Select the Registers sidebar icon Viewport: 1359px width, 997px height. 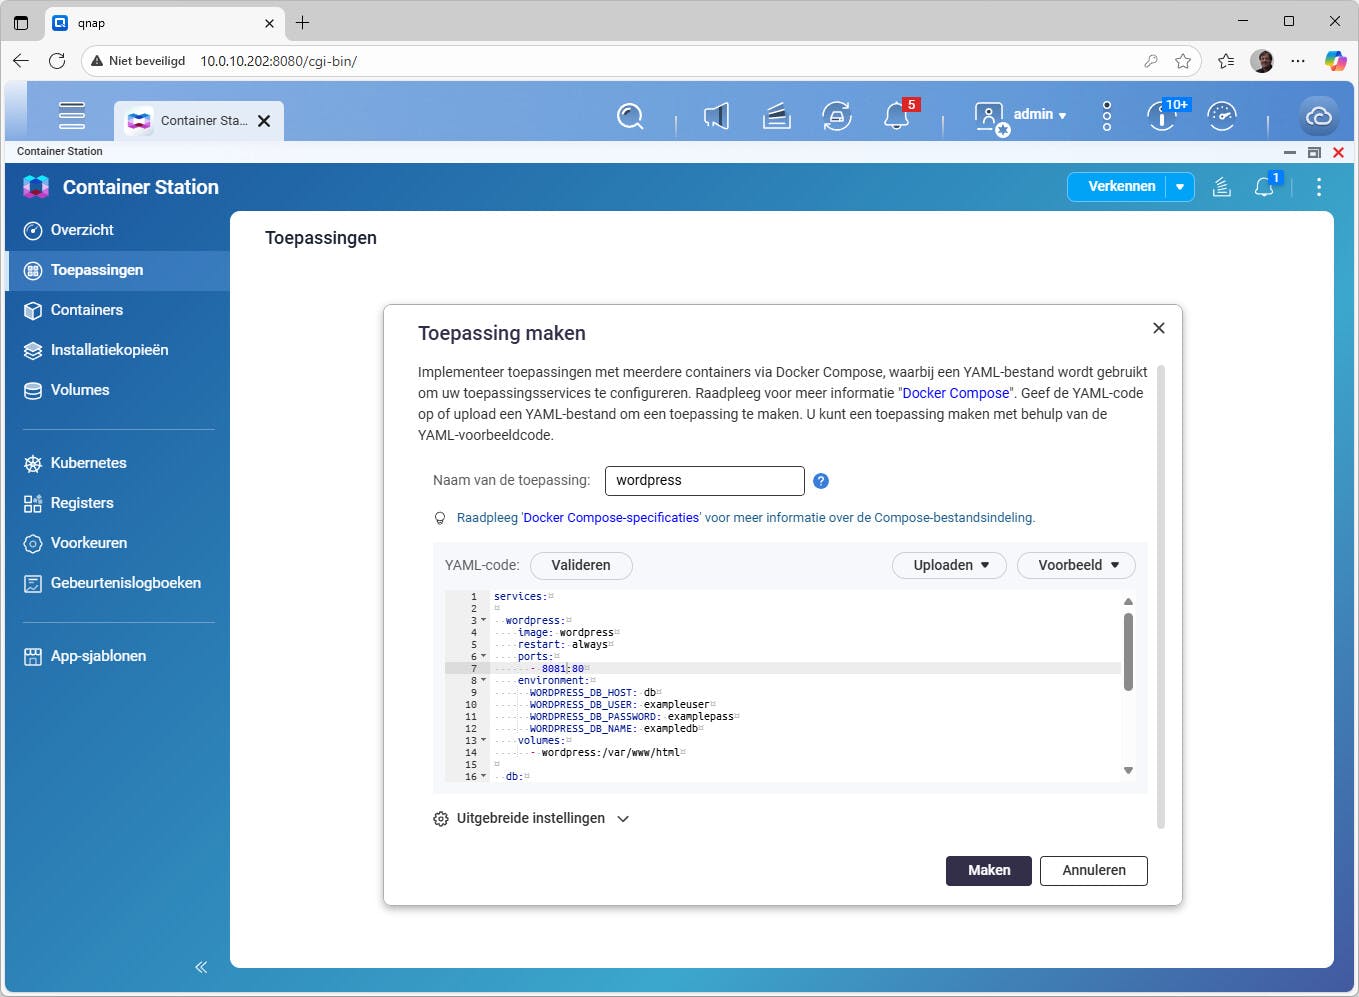[x=32, y=503]
